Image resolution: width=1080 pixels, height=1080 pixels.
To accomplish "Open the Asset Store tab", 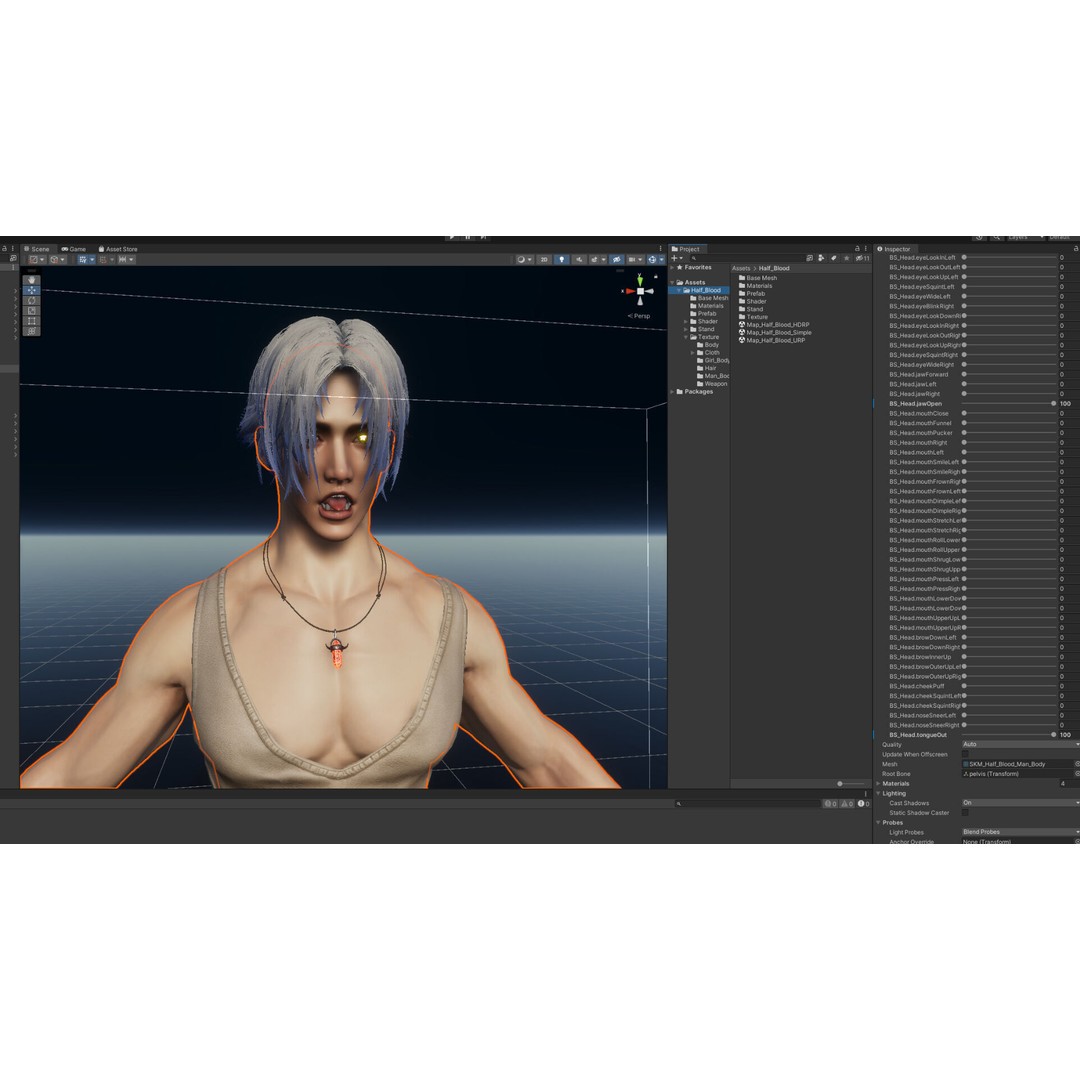I will tap(118, 249).
